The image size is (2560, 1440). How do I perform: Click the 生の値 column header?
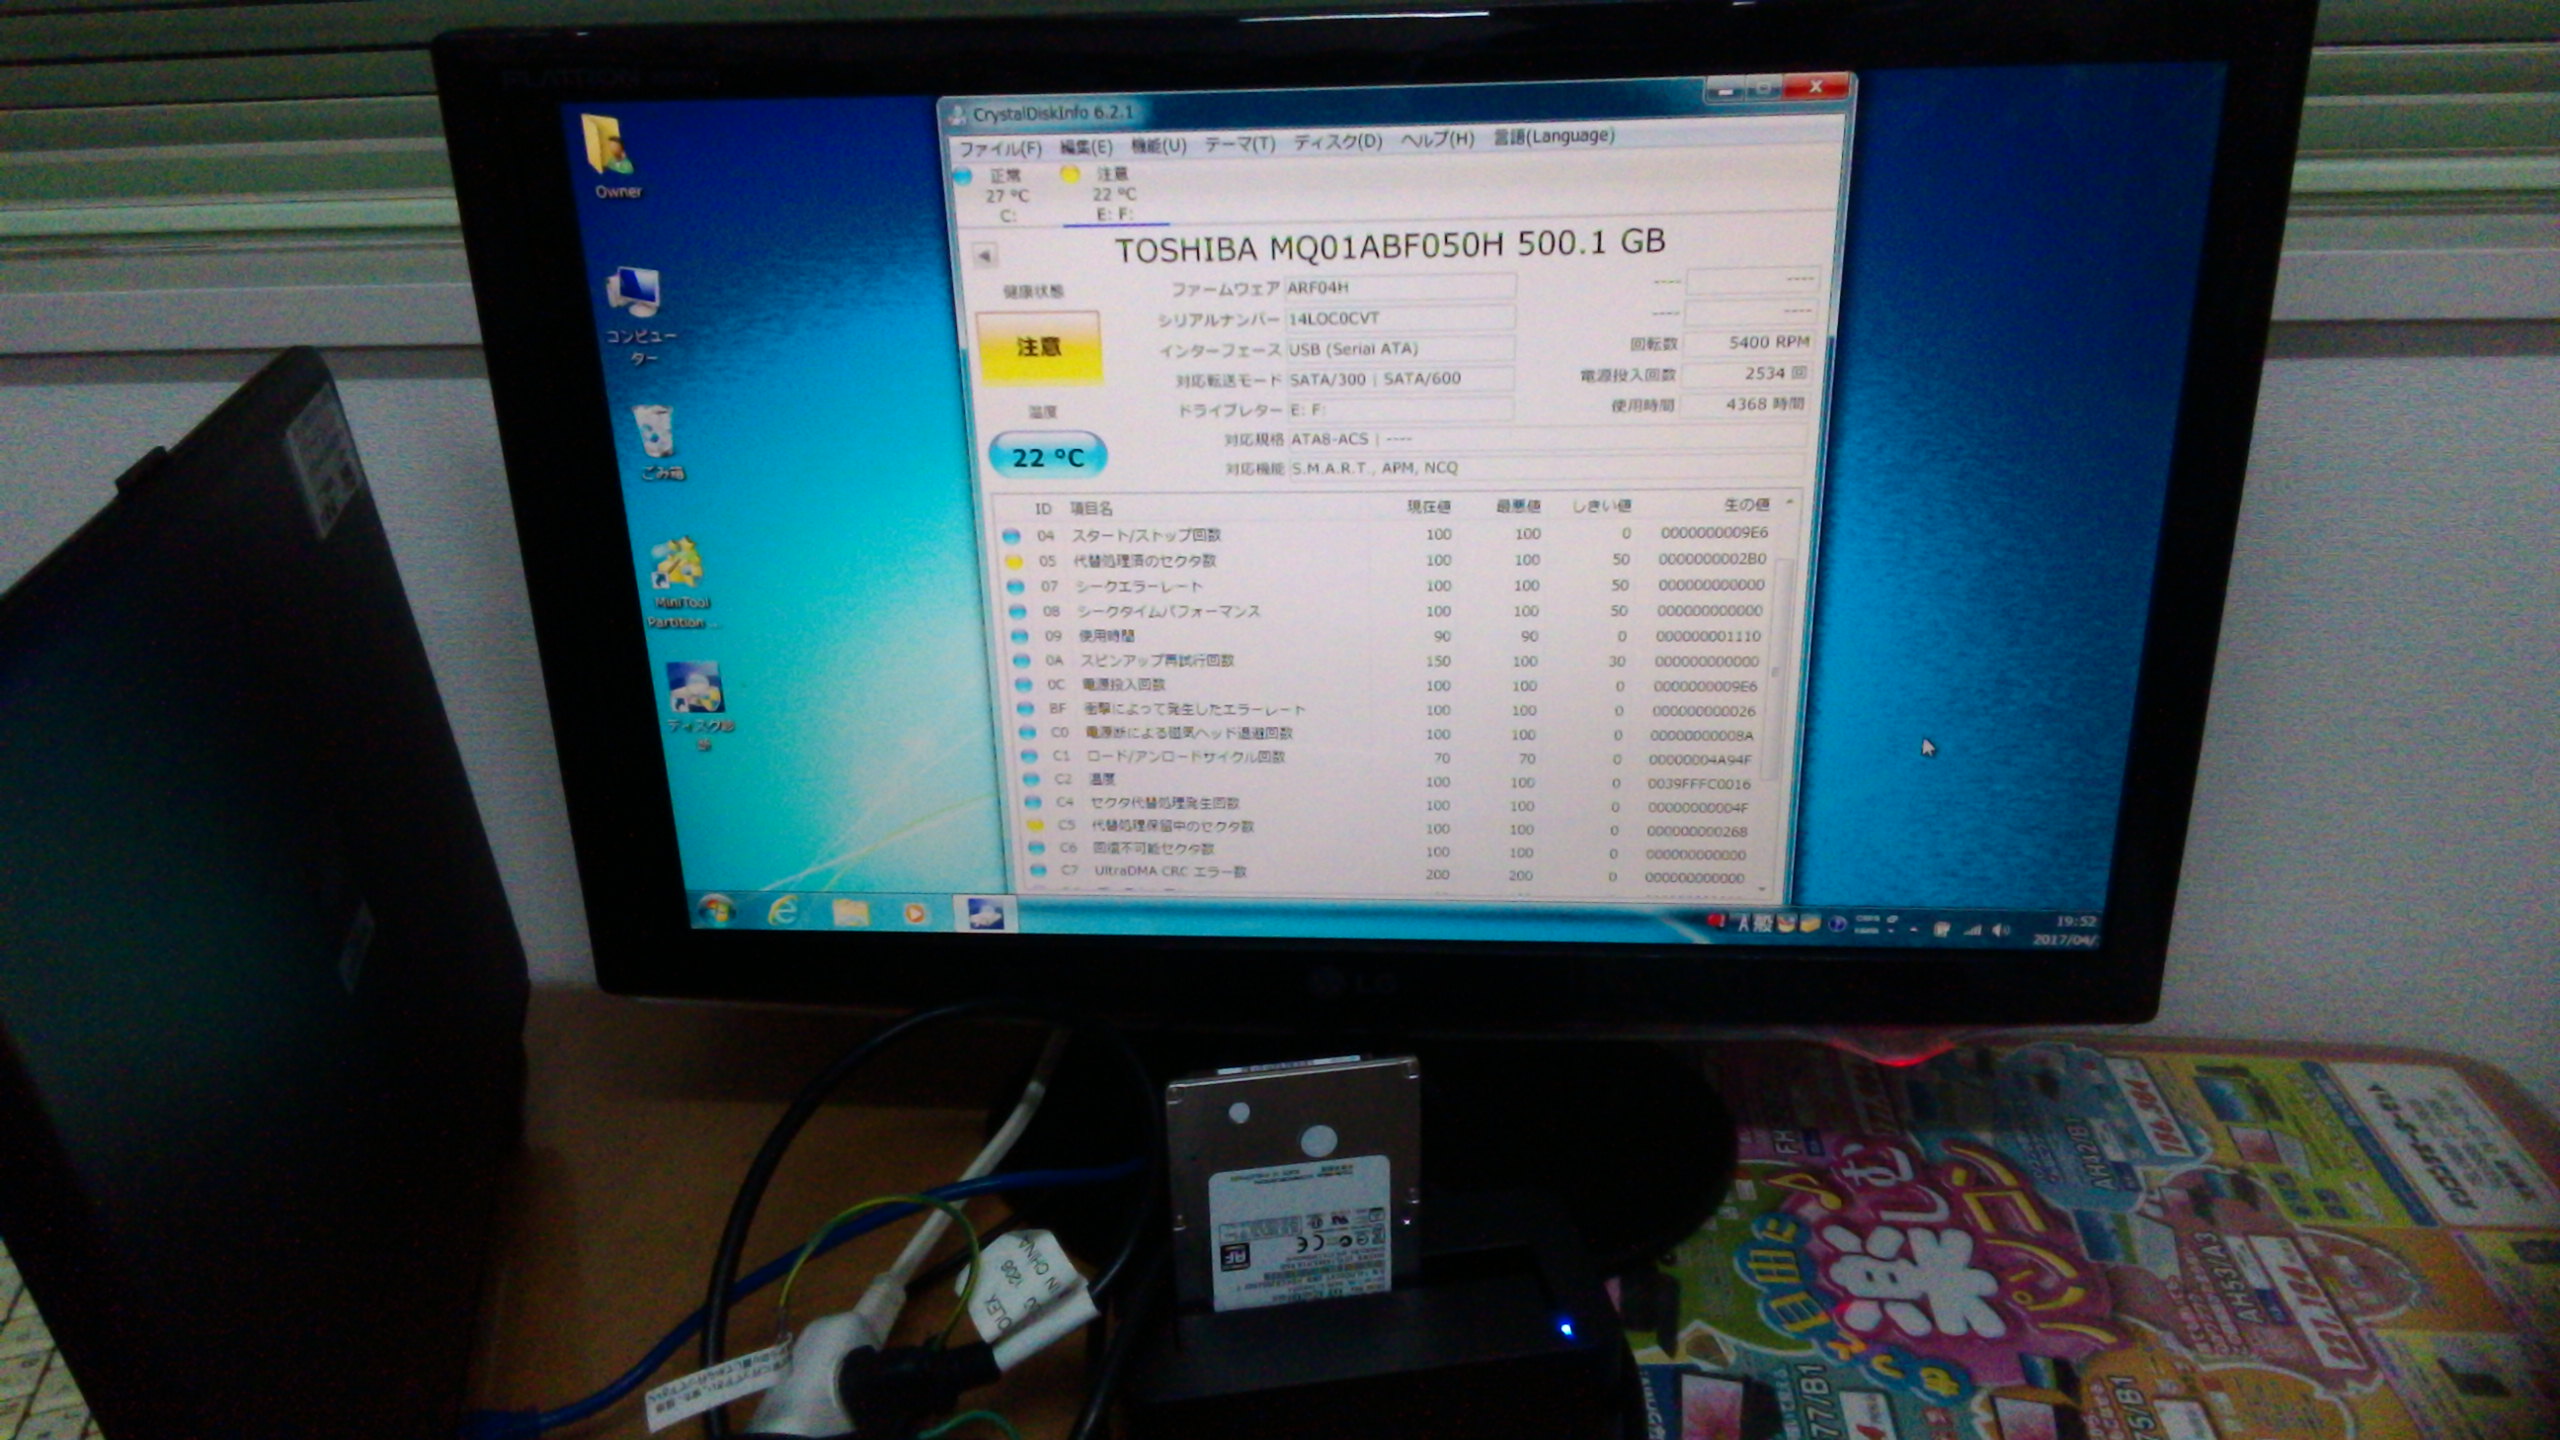(x=1747, y=505)
